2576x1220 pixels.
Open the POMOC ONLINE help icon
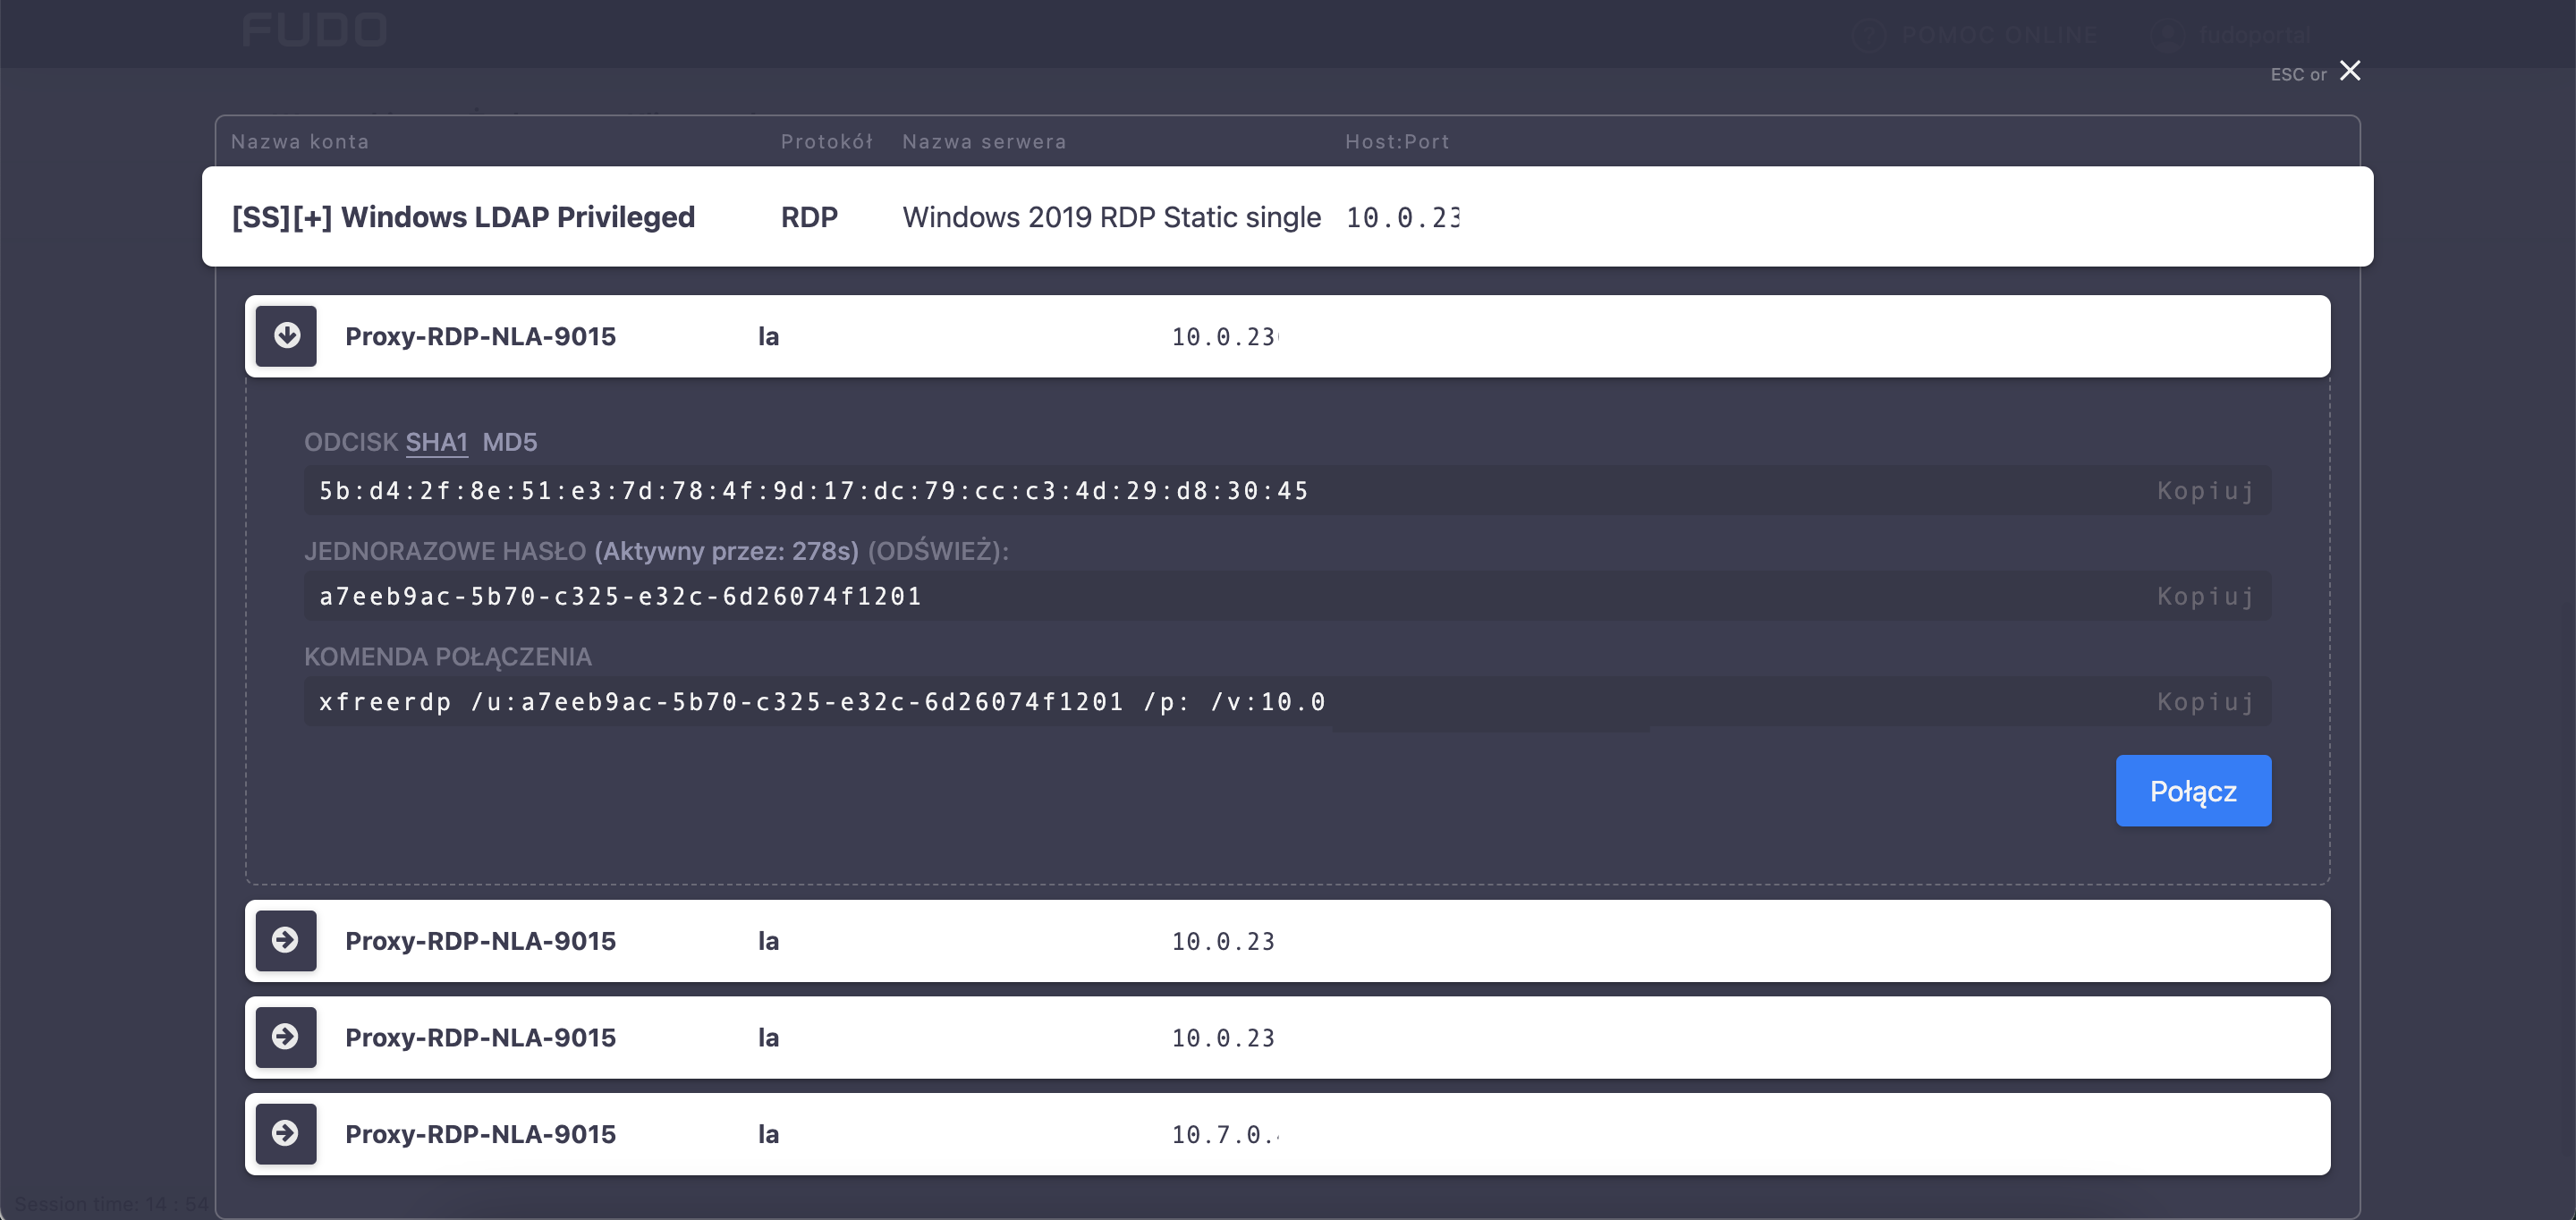(1868, 36)
